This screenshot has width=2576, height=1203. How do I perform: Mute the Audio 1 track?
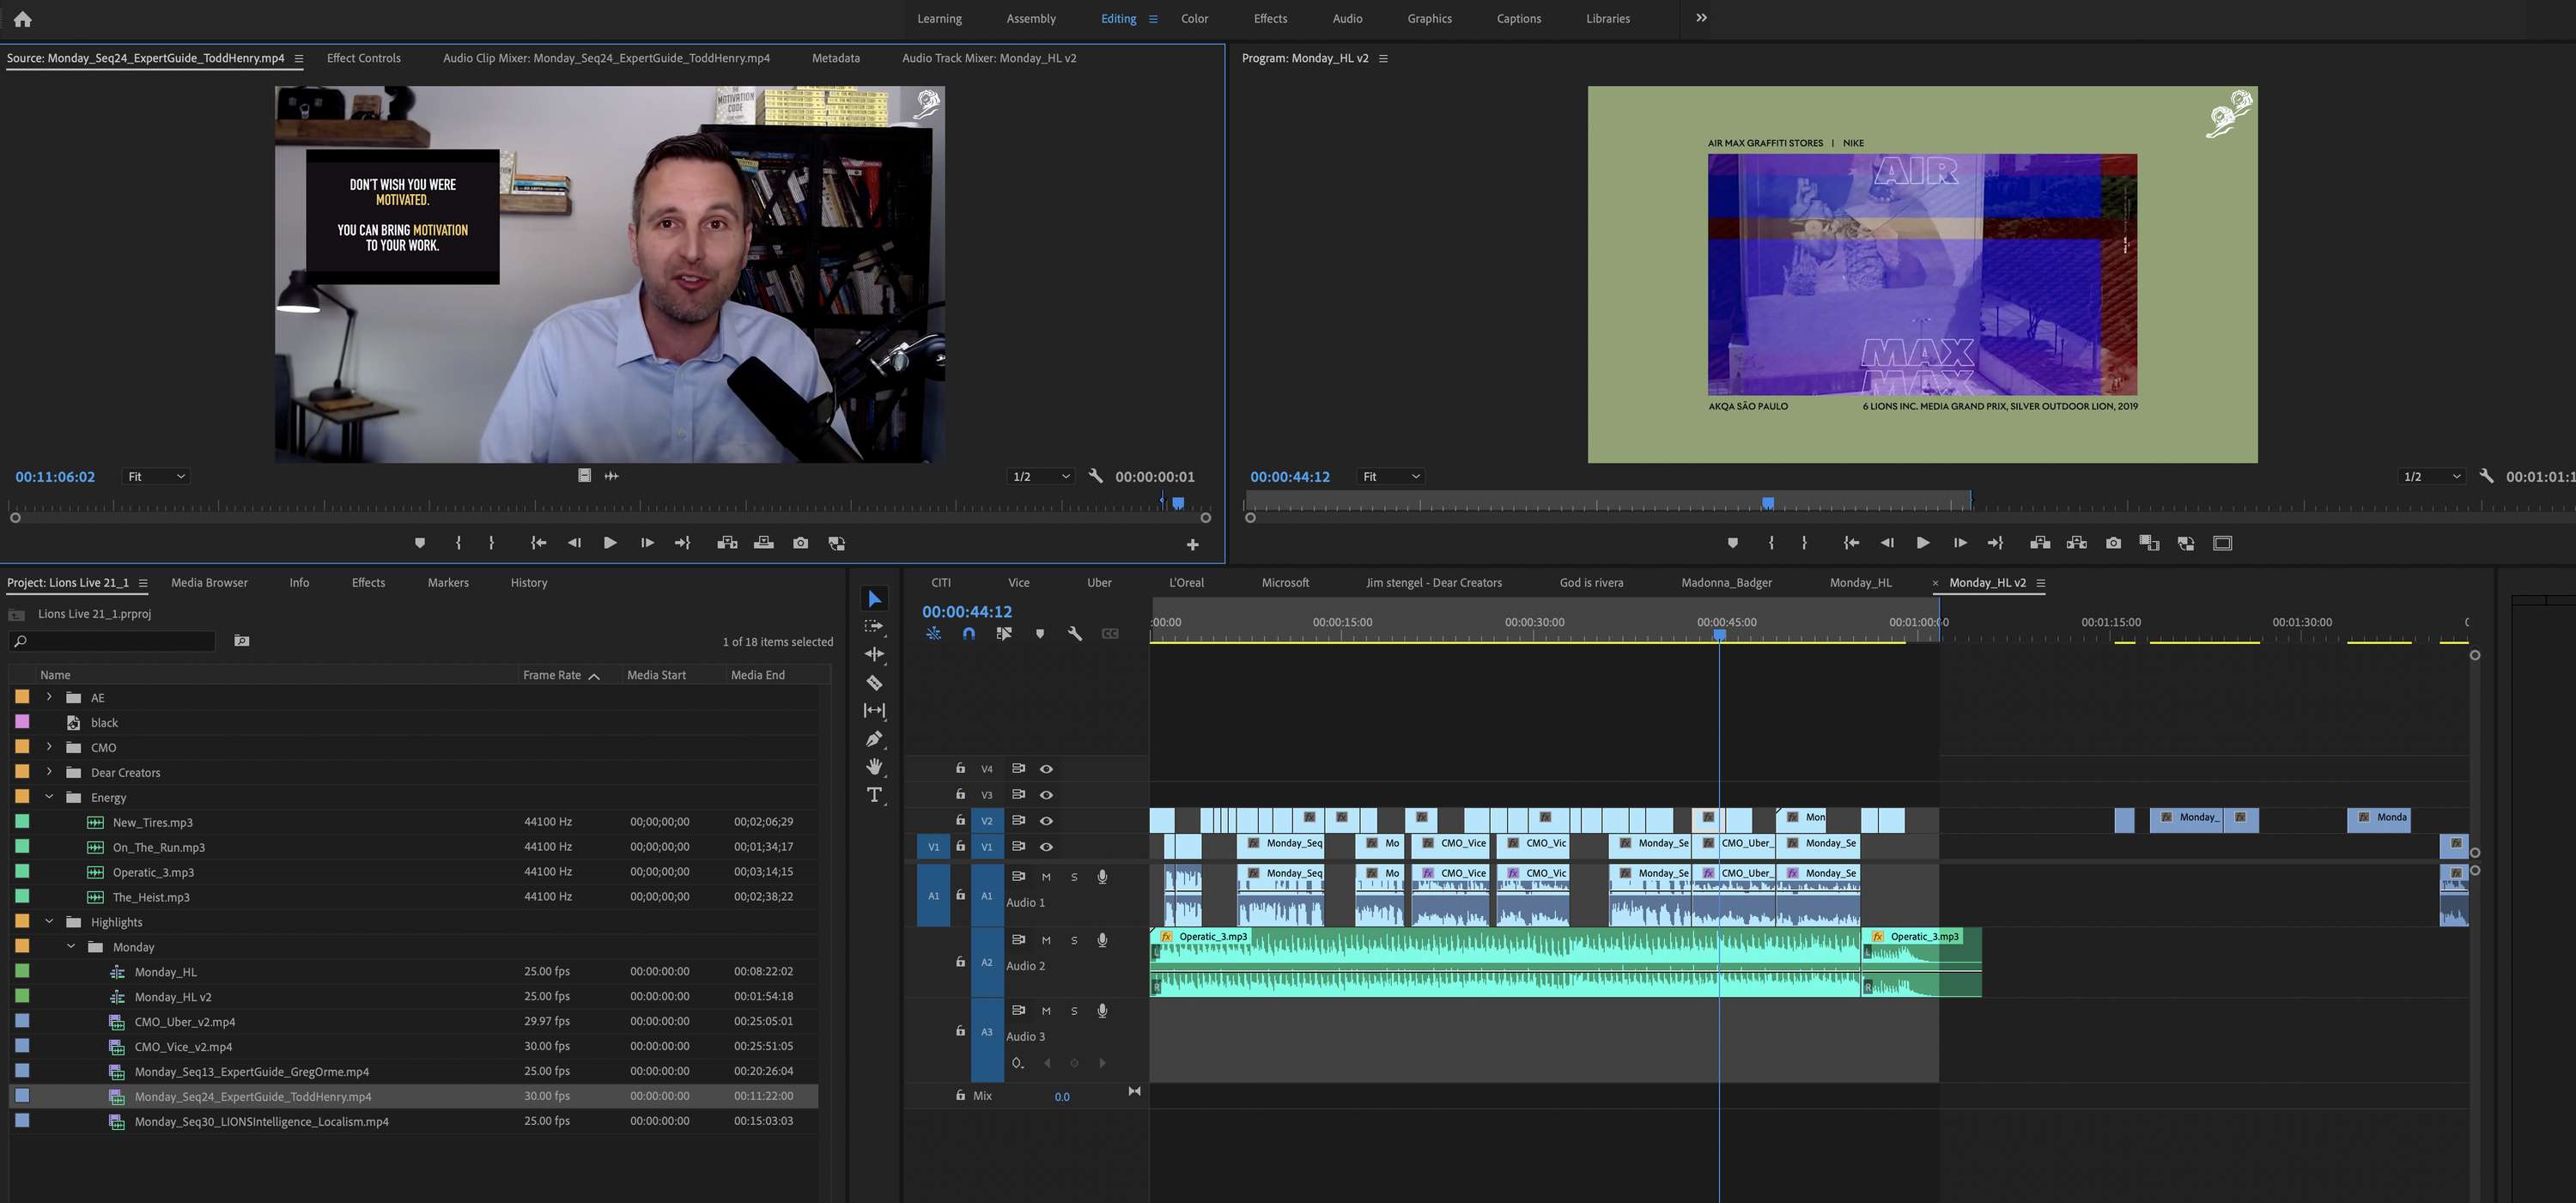[x=1046, y=877]
